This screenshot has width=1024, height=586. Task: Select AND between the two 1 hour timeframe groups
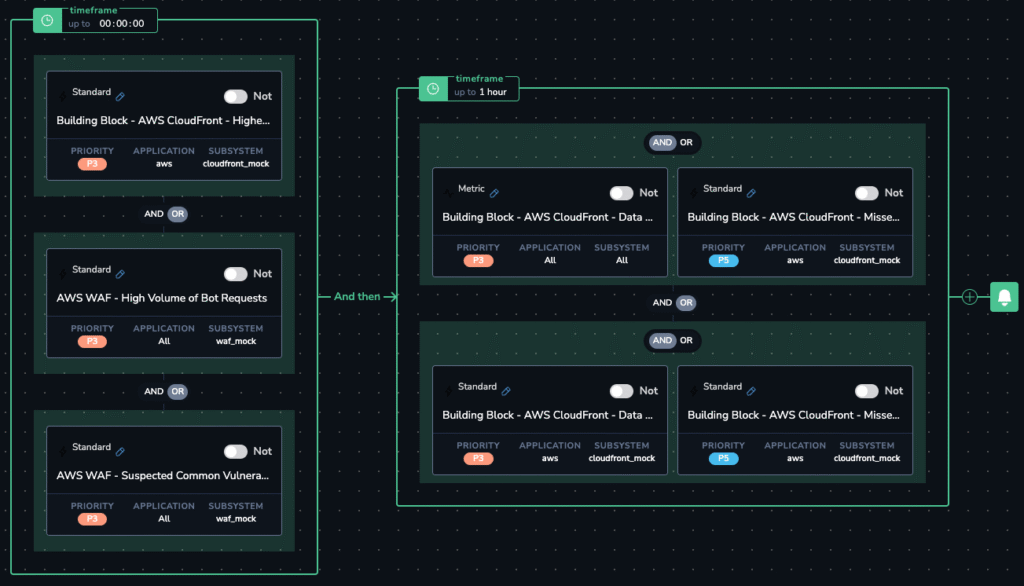[662, 303]
